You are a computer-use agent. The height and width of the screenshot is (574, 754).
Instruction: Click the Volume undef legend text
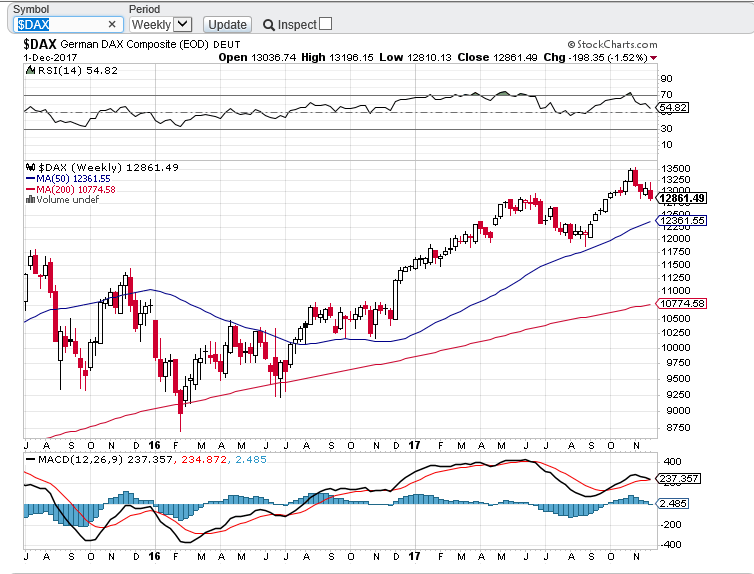click(68, 200)
